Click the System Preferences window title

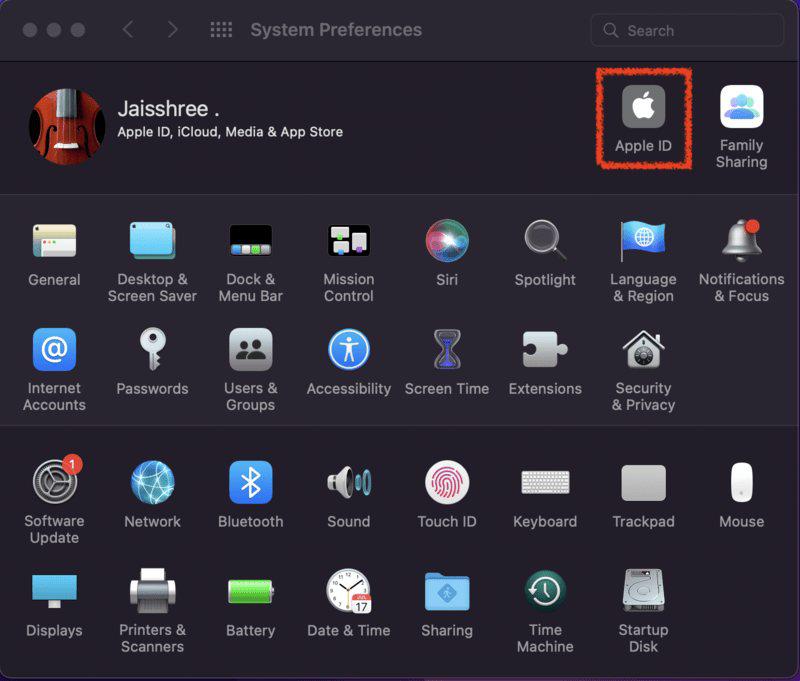336,30
